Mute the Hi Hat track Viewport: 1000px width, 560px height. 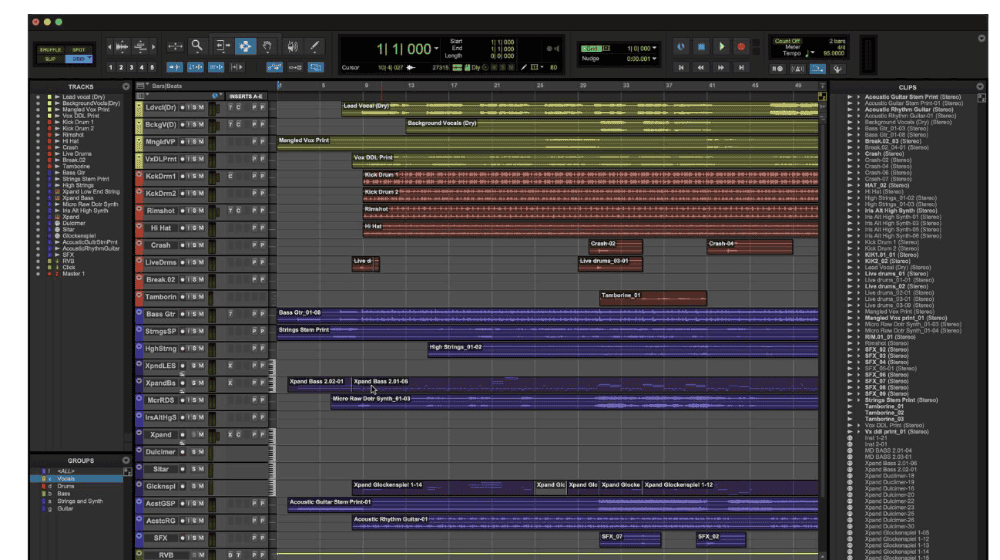[201, 227]
